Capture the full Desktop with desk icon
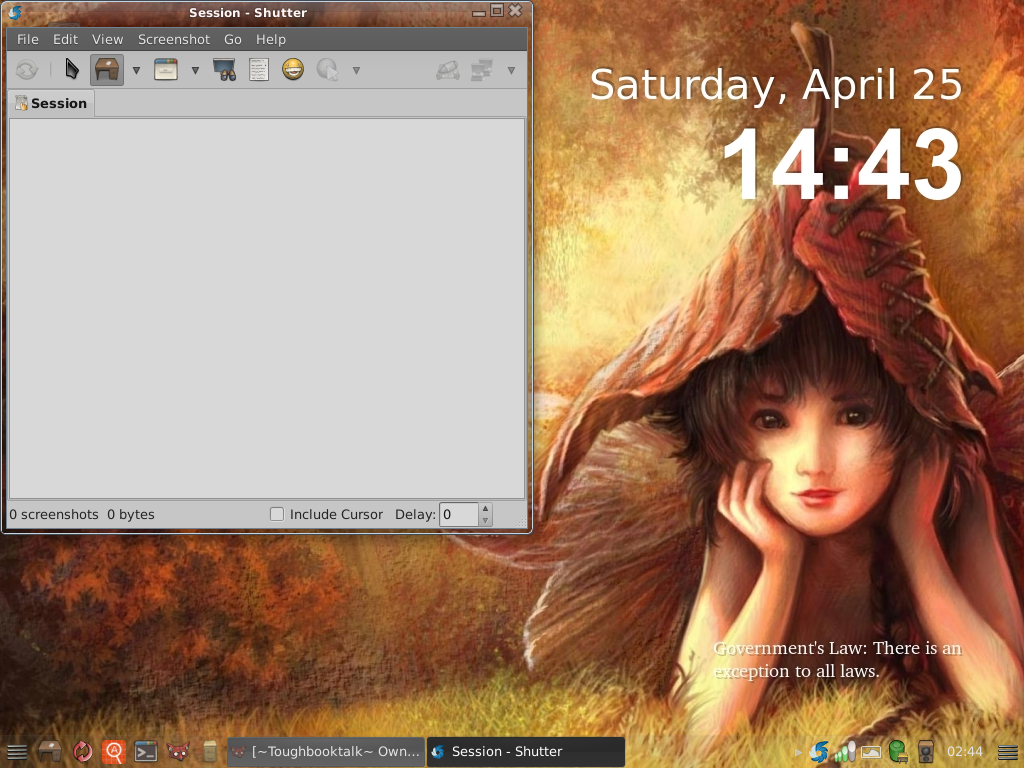The width and height of the screenshot is (1024, 768). click(106, 69)
